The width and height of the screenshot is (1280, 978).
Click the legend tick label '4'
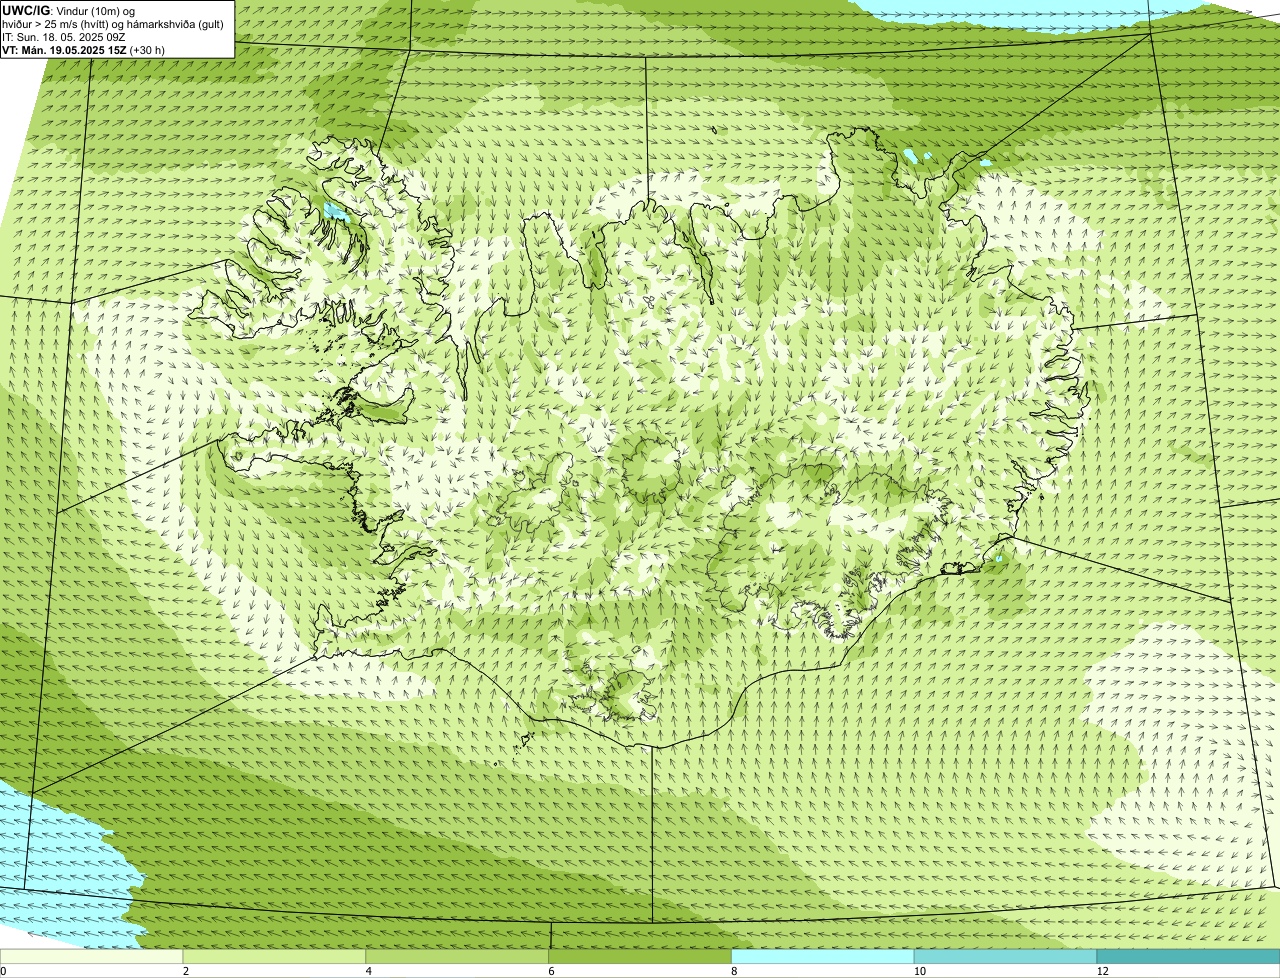(x=369, y=971)
